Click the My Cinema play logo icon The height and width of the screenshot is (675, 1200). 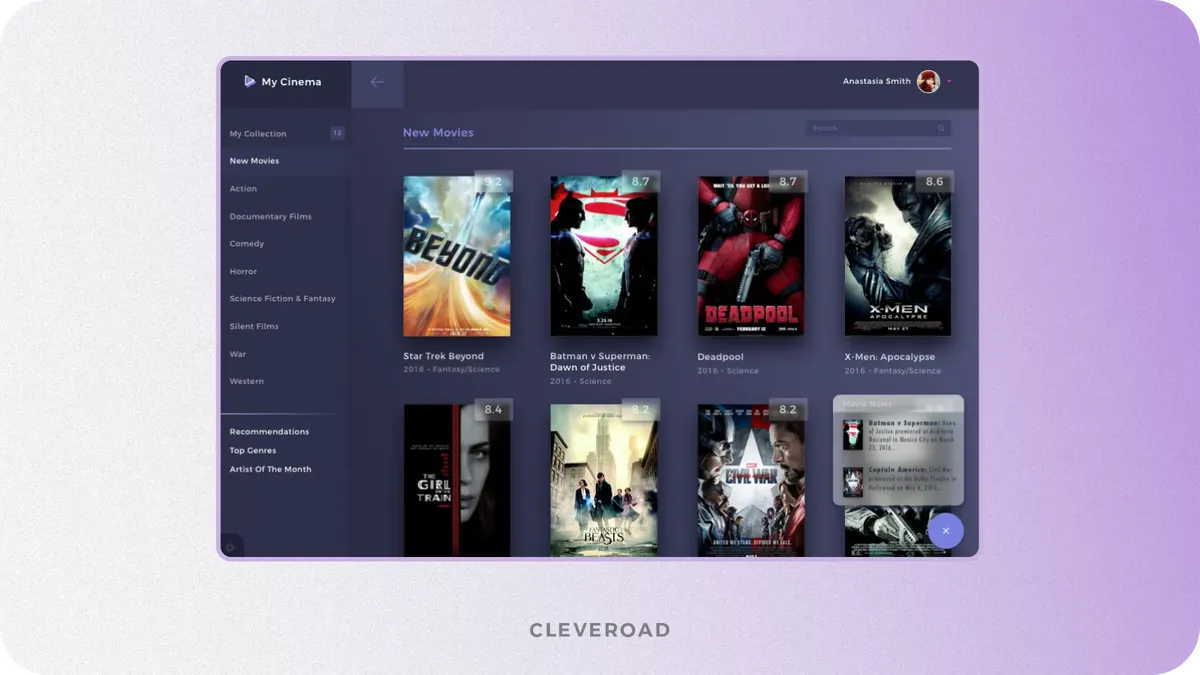pyautogui.click(x=250, y=82)
